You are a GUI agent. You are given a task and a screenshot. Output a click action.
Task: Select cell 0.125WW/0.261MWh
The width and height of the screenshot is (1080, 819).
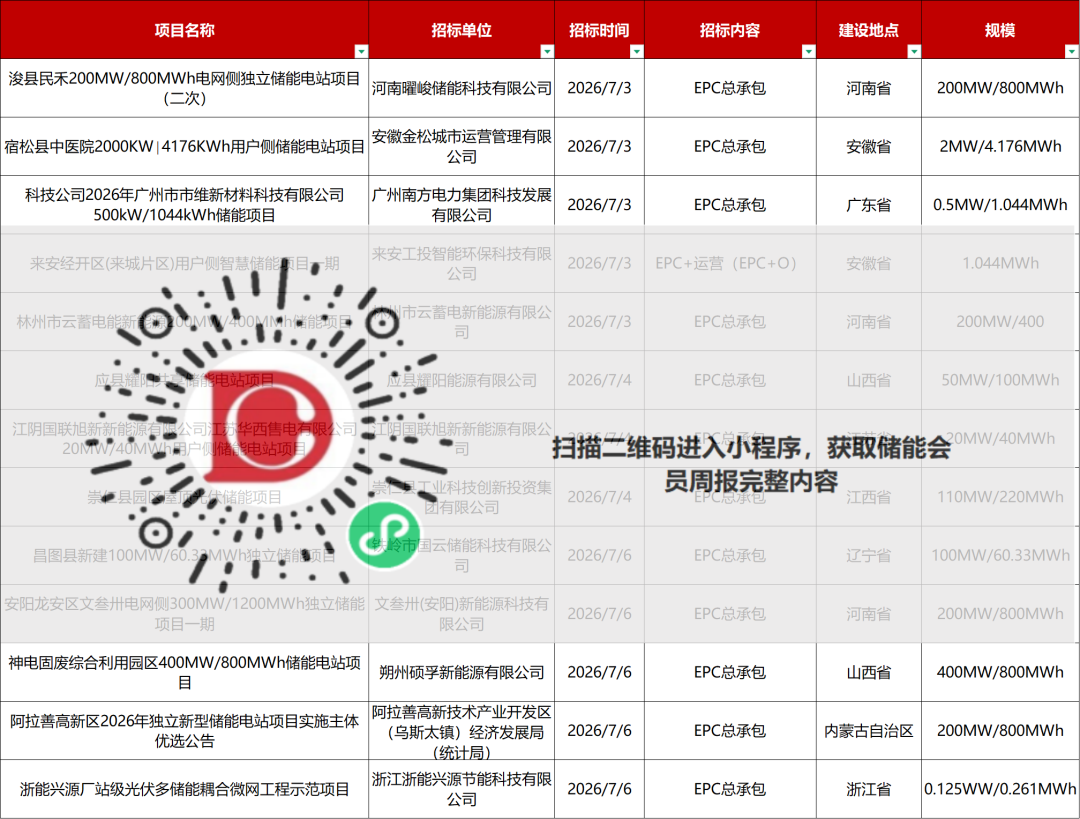(x=1000, y=789)
